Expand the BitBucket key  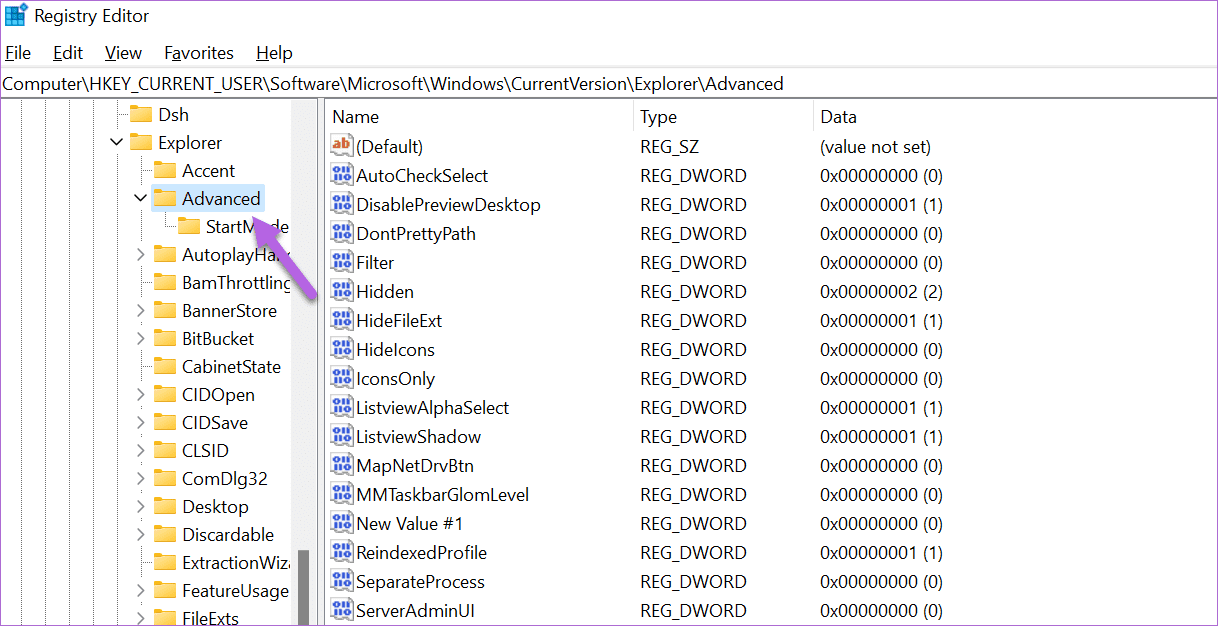[x=141, y=339]
